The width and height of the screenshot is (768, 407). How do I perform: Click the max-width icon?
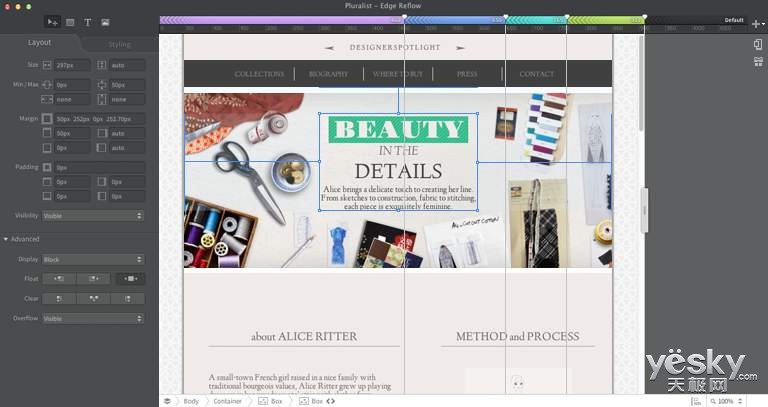tap(47, 99)
